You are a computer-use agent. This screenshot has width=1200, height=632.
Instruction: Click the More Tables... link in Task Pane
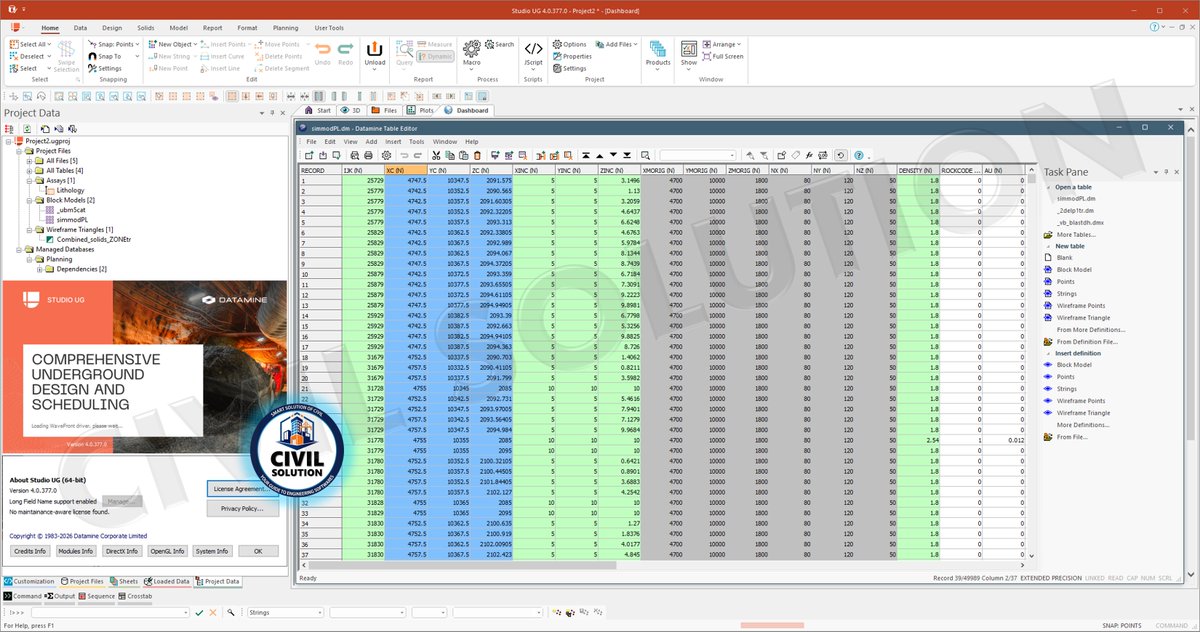(1076, 234)
